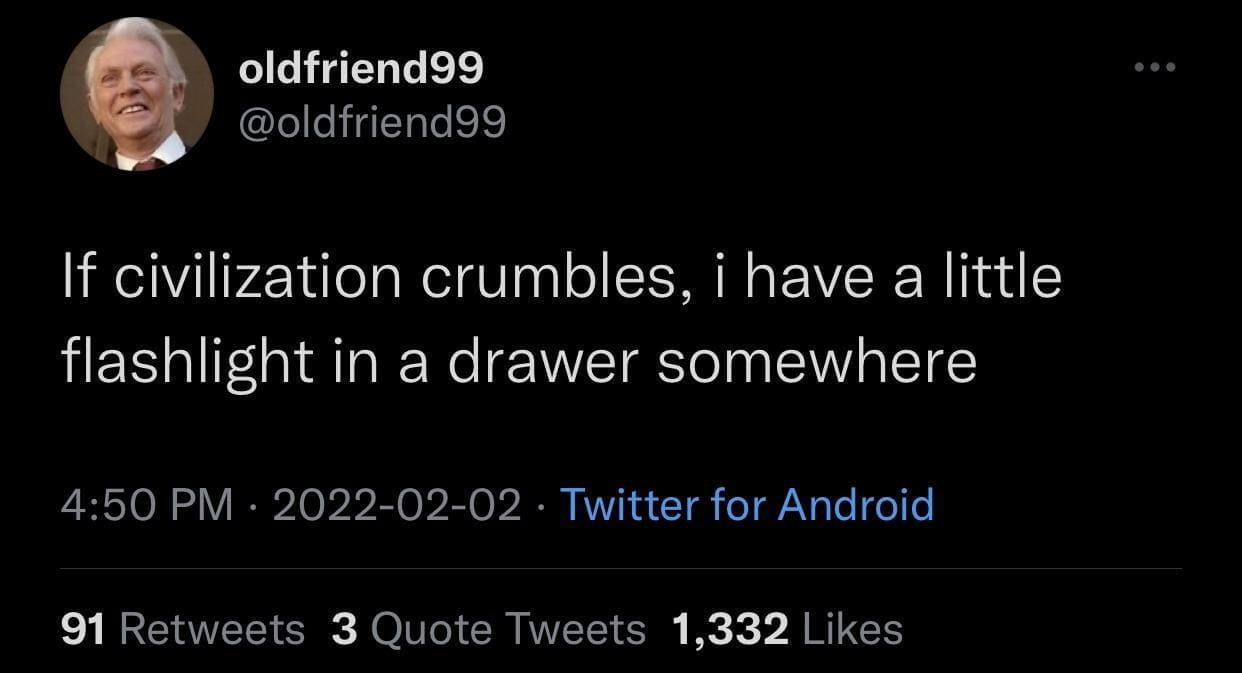Click the word "Likes" label
The image size is (1242, 673).
coord(853,629)
